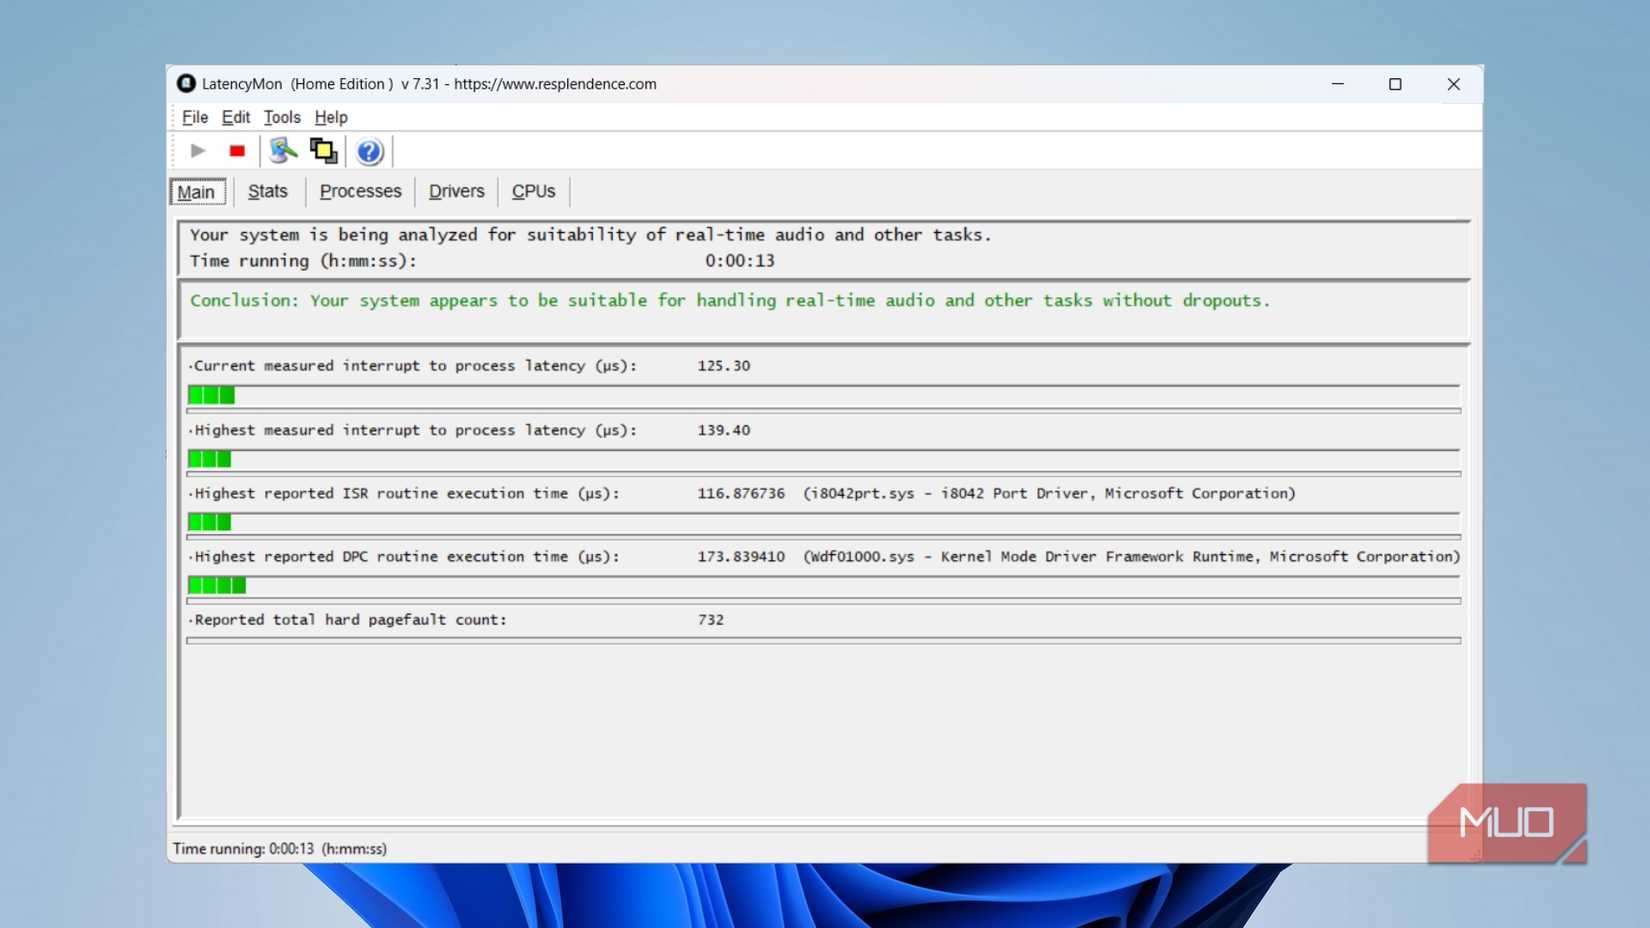View the Drivers tab
This screenshot has height=928, width=1650.
tap(456, 191)
